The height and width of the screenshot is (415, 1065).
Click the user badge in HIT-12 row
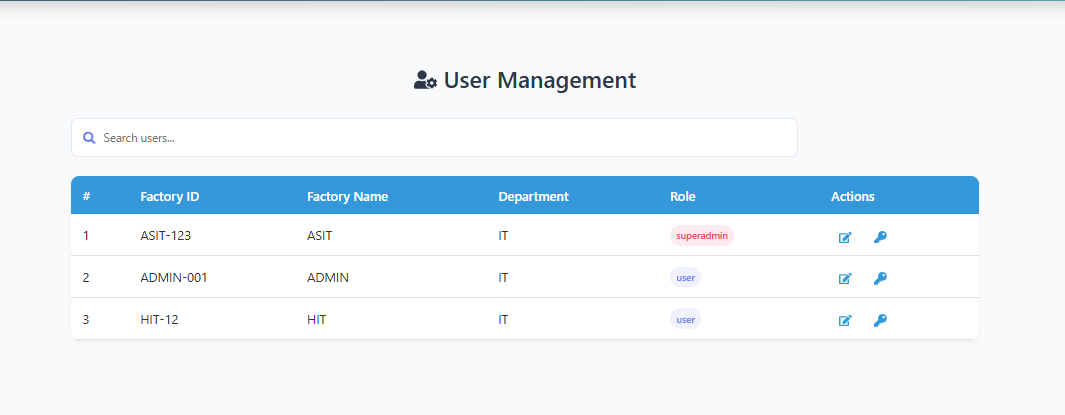(x=685, y=319)
